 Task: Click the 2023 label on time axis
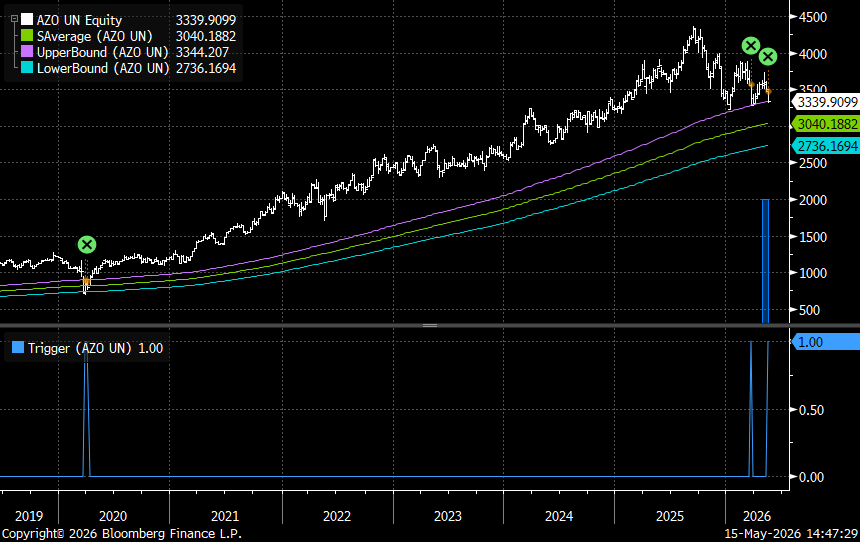coord(448,516)
